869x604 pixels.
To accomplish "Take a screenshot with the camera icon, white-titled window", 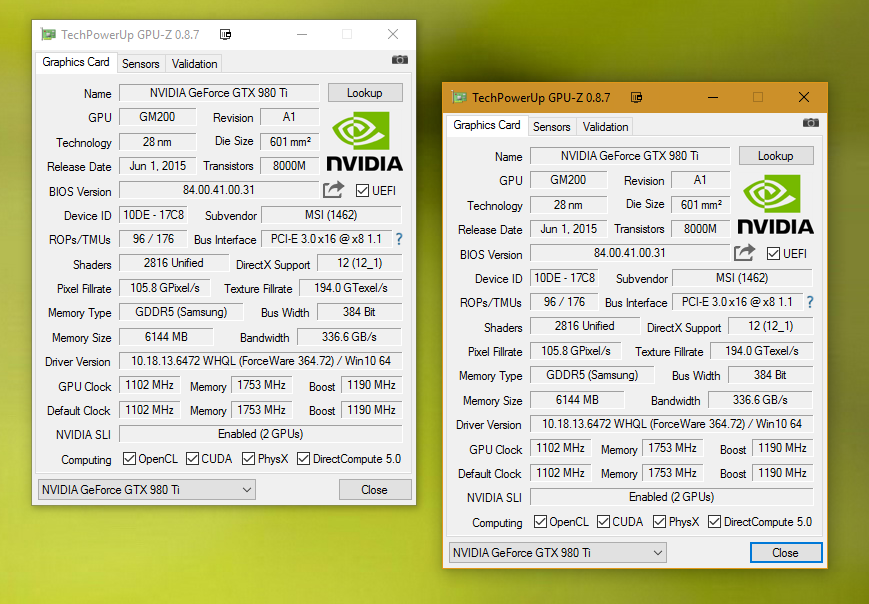I will (x=400, y=60).
